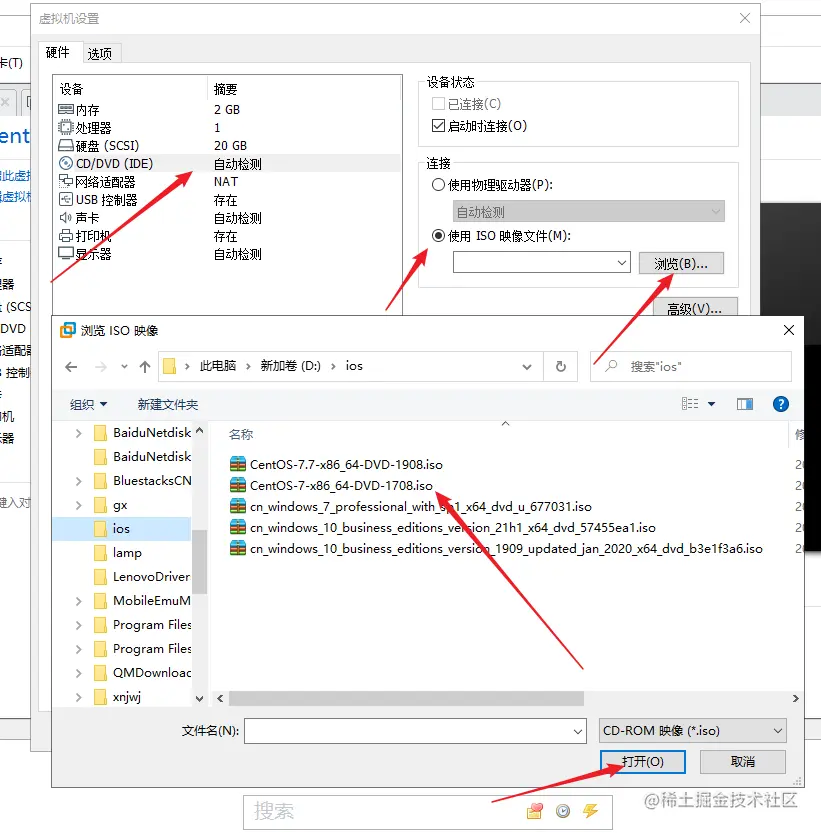Screen dimensions: 821x833
Task: Expand the gx folder in tree
Action: (79, 505)
